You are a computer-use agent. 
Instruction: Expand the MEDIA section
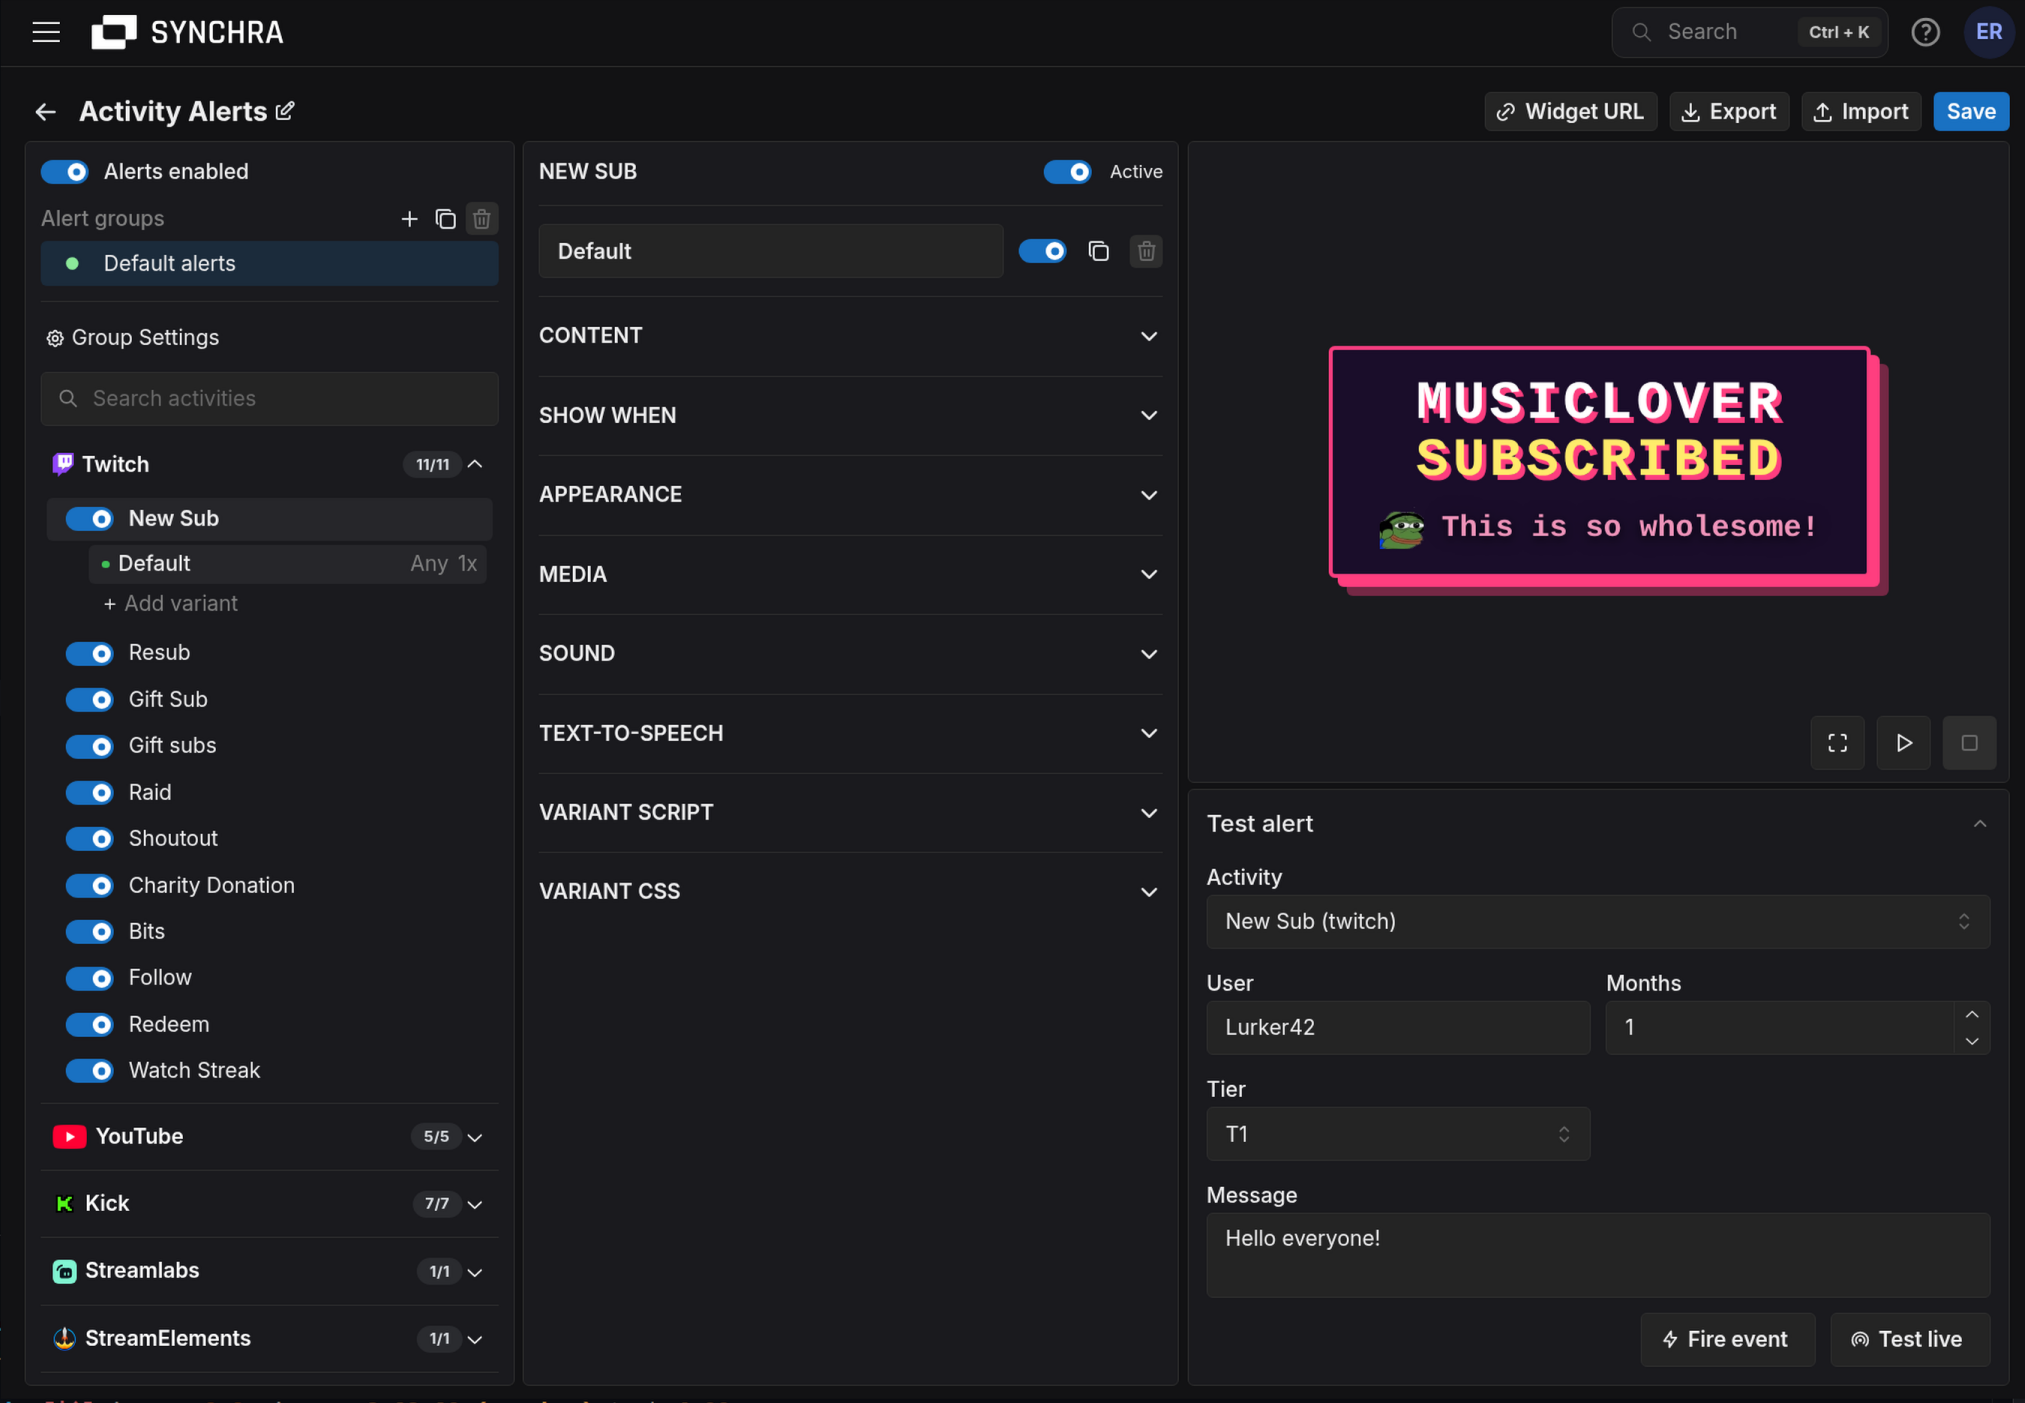(x=850, y=575)
